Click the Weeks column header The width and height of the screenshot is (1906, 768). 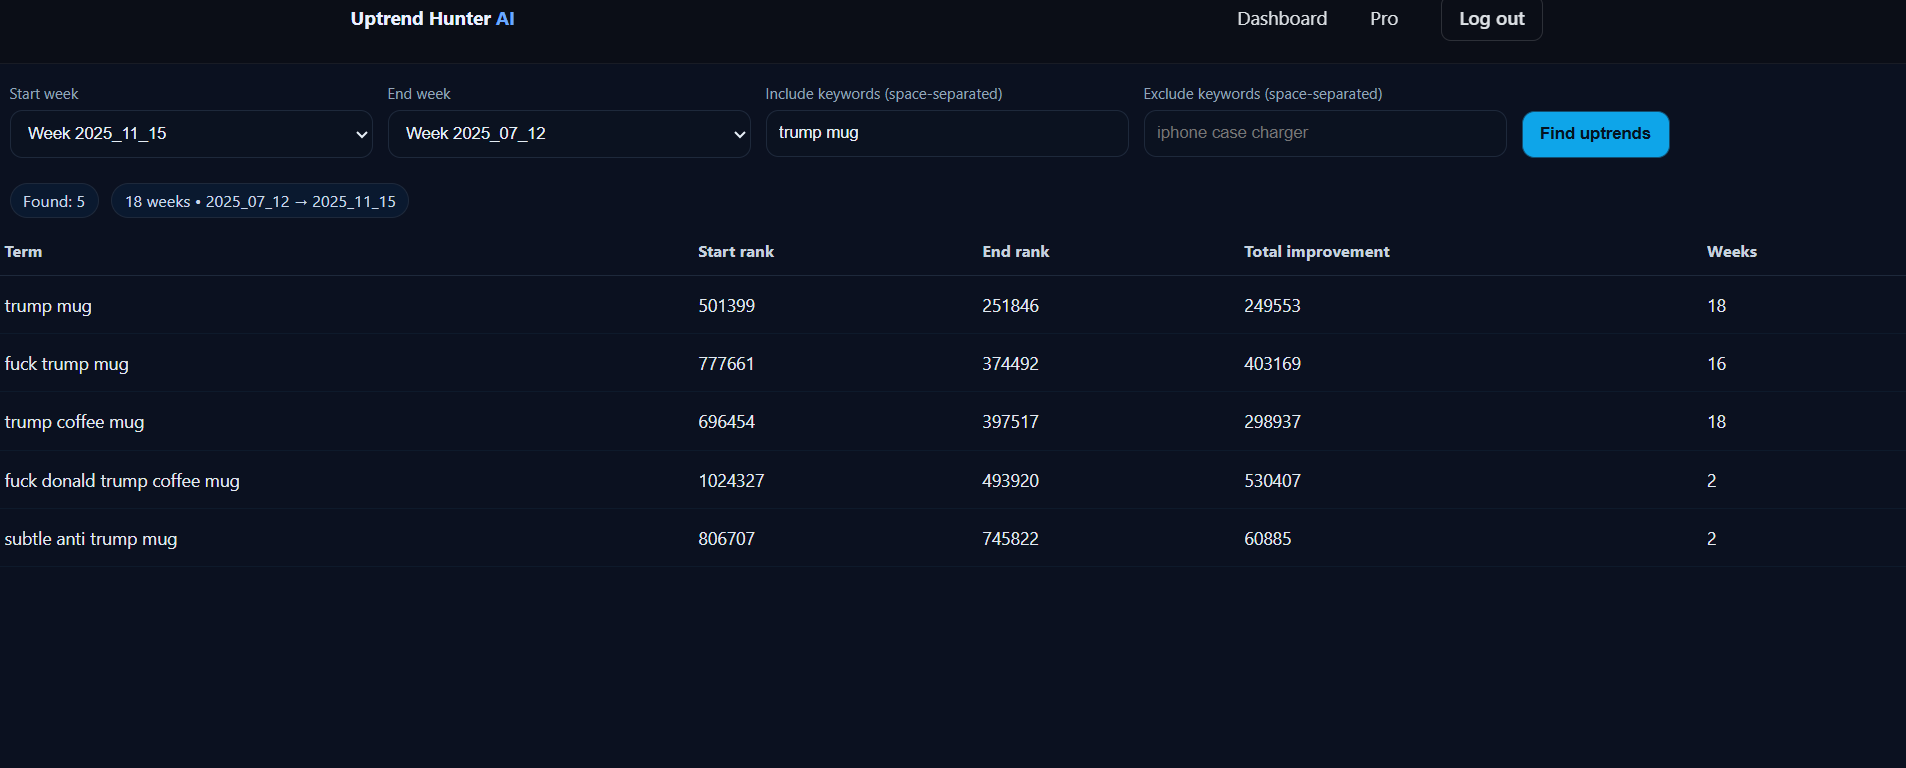click(1731, 252)
